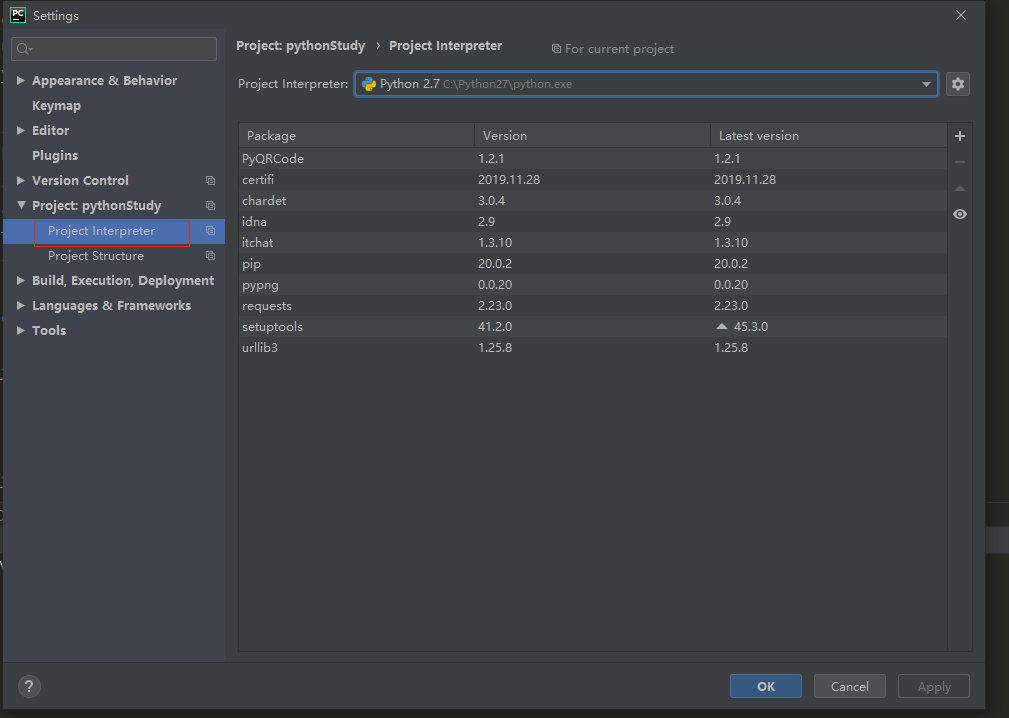
Task: Select the requests package row
Action: pos(593,306)
